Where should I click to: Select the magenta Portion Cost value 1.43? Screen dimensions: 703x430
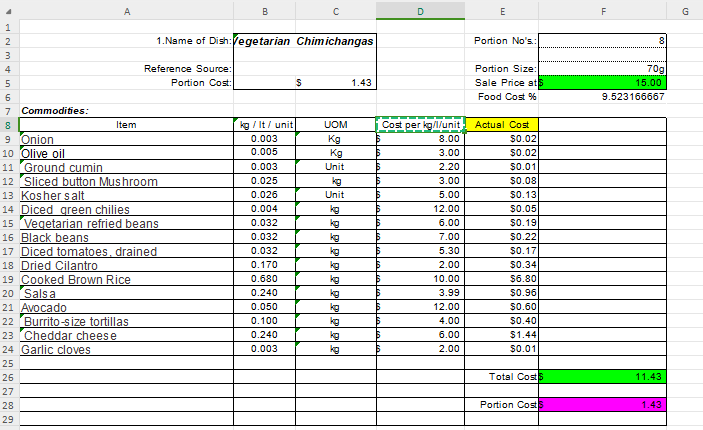603,405
